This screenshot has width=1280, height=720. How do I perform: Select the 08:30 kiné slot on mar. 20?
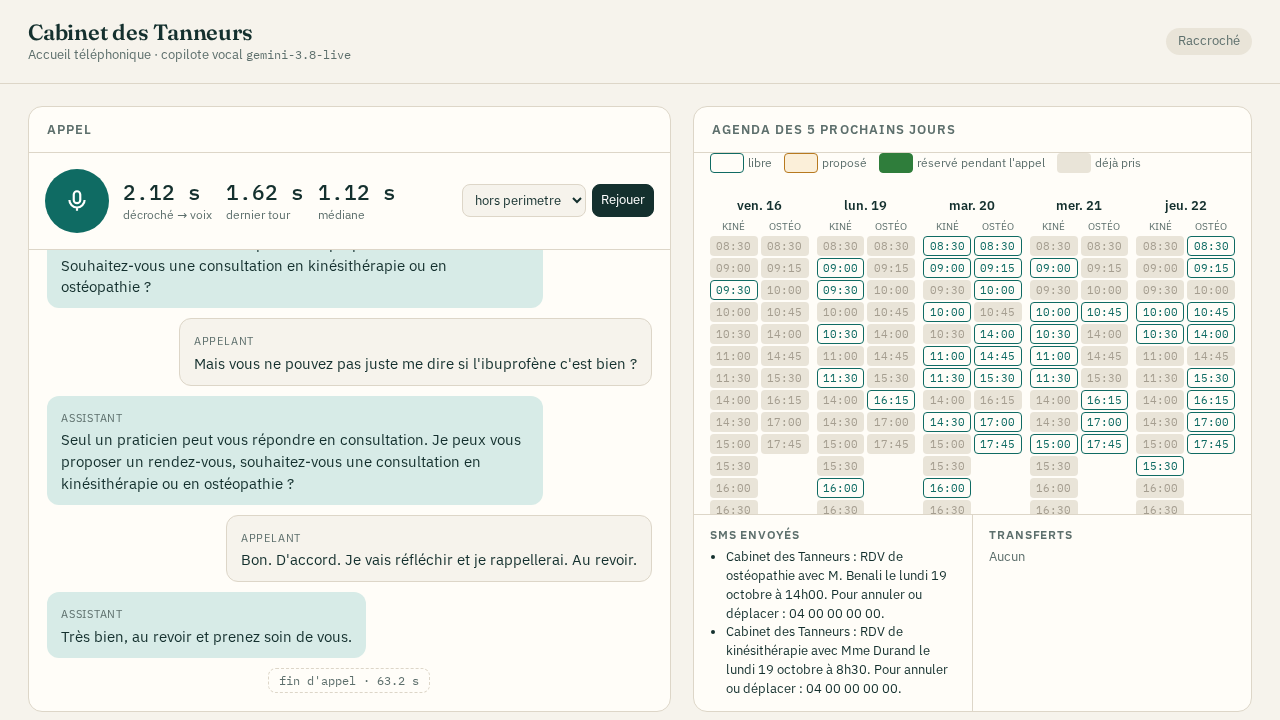947,246
